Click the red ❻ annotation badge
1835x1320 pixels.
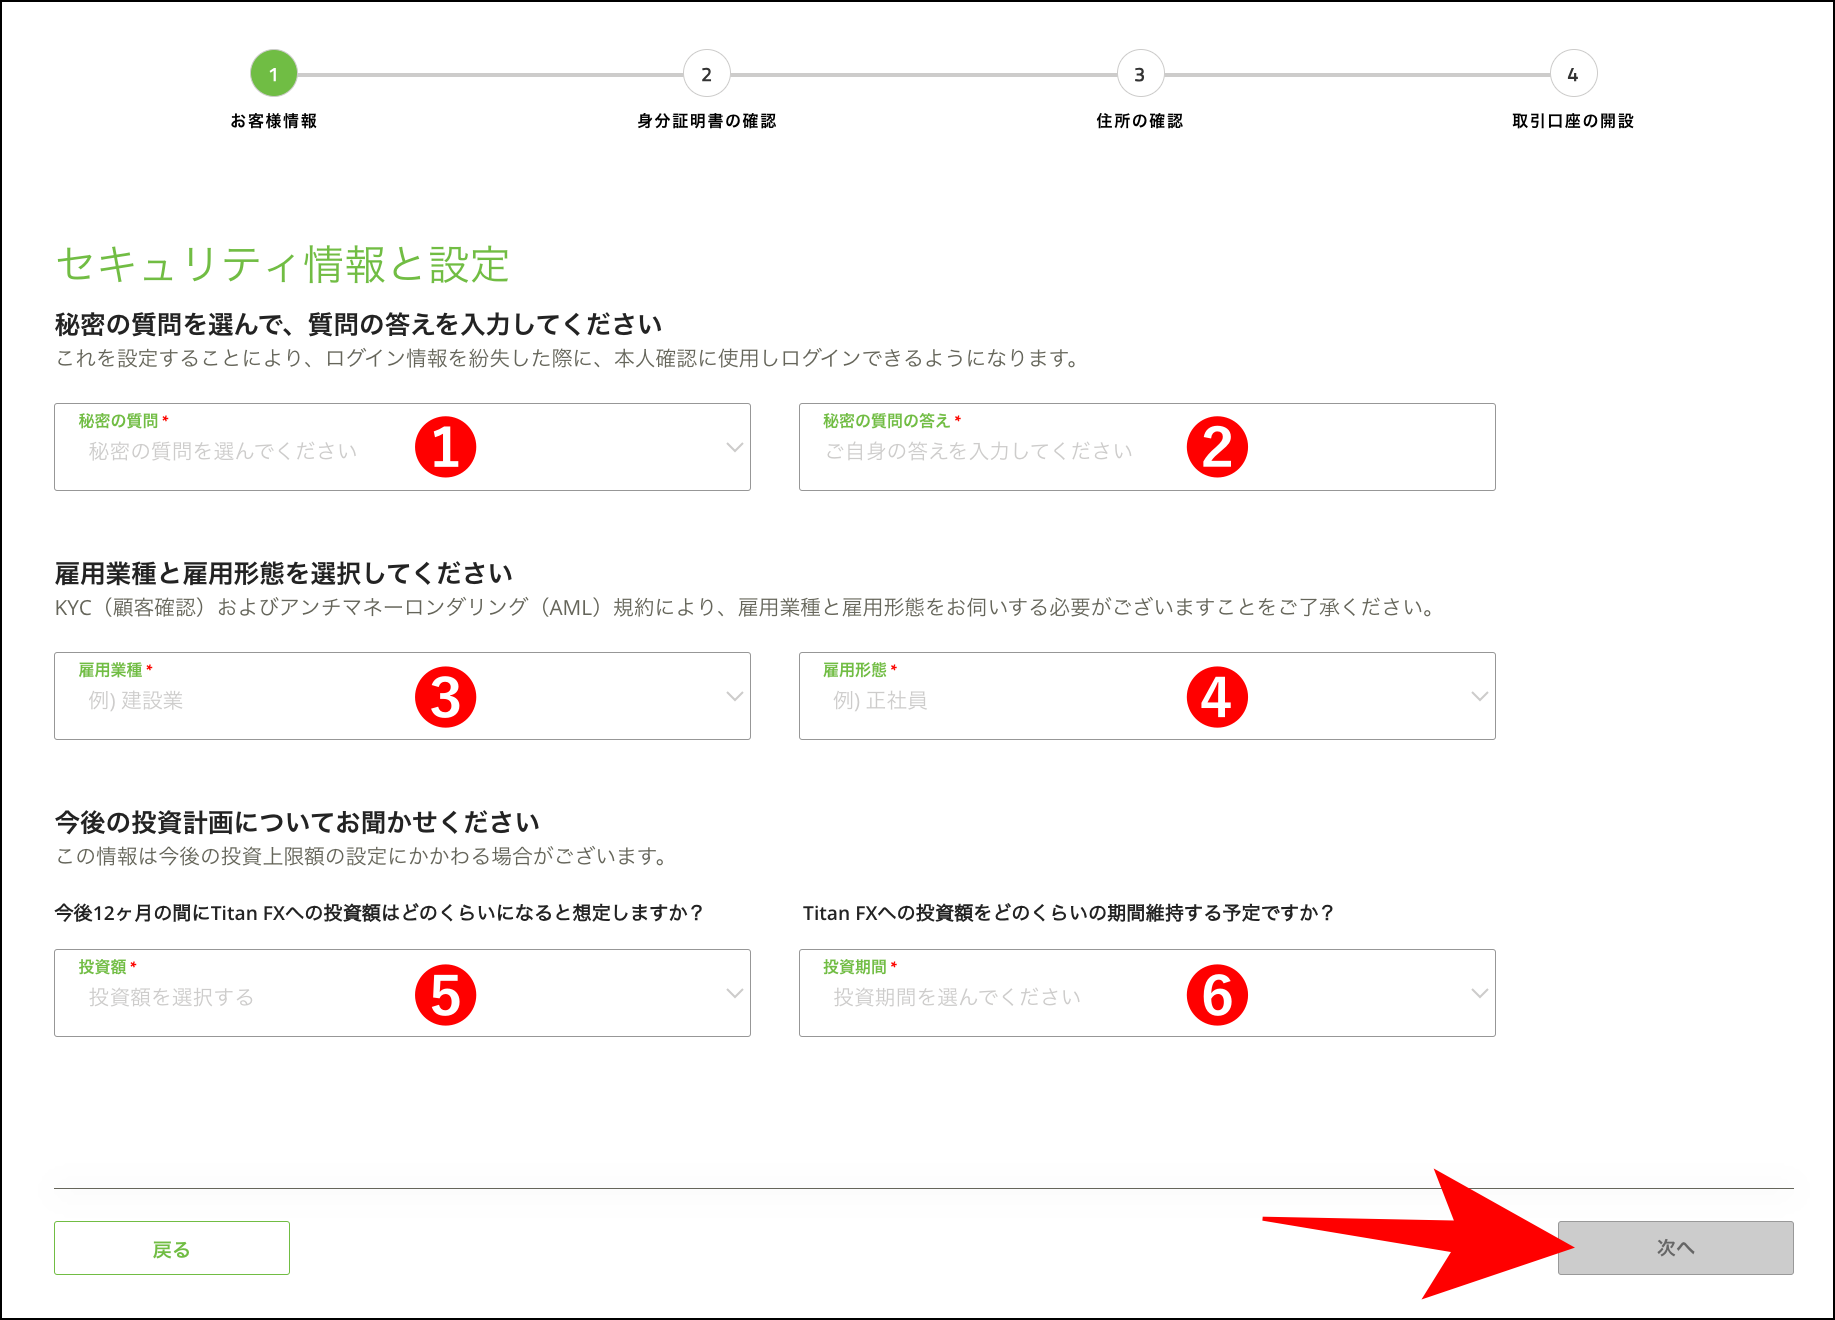[1216, 994]
